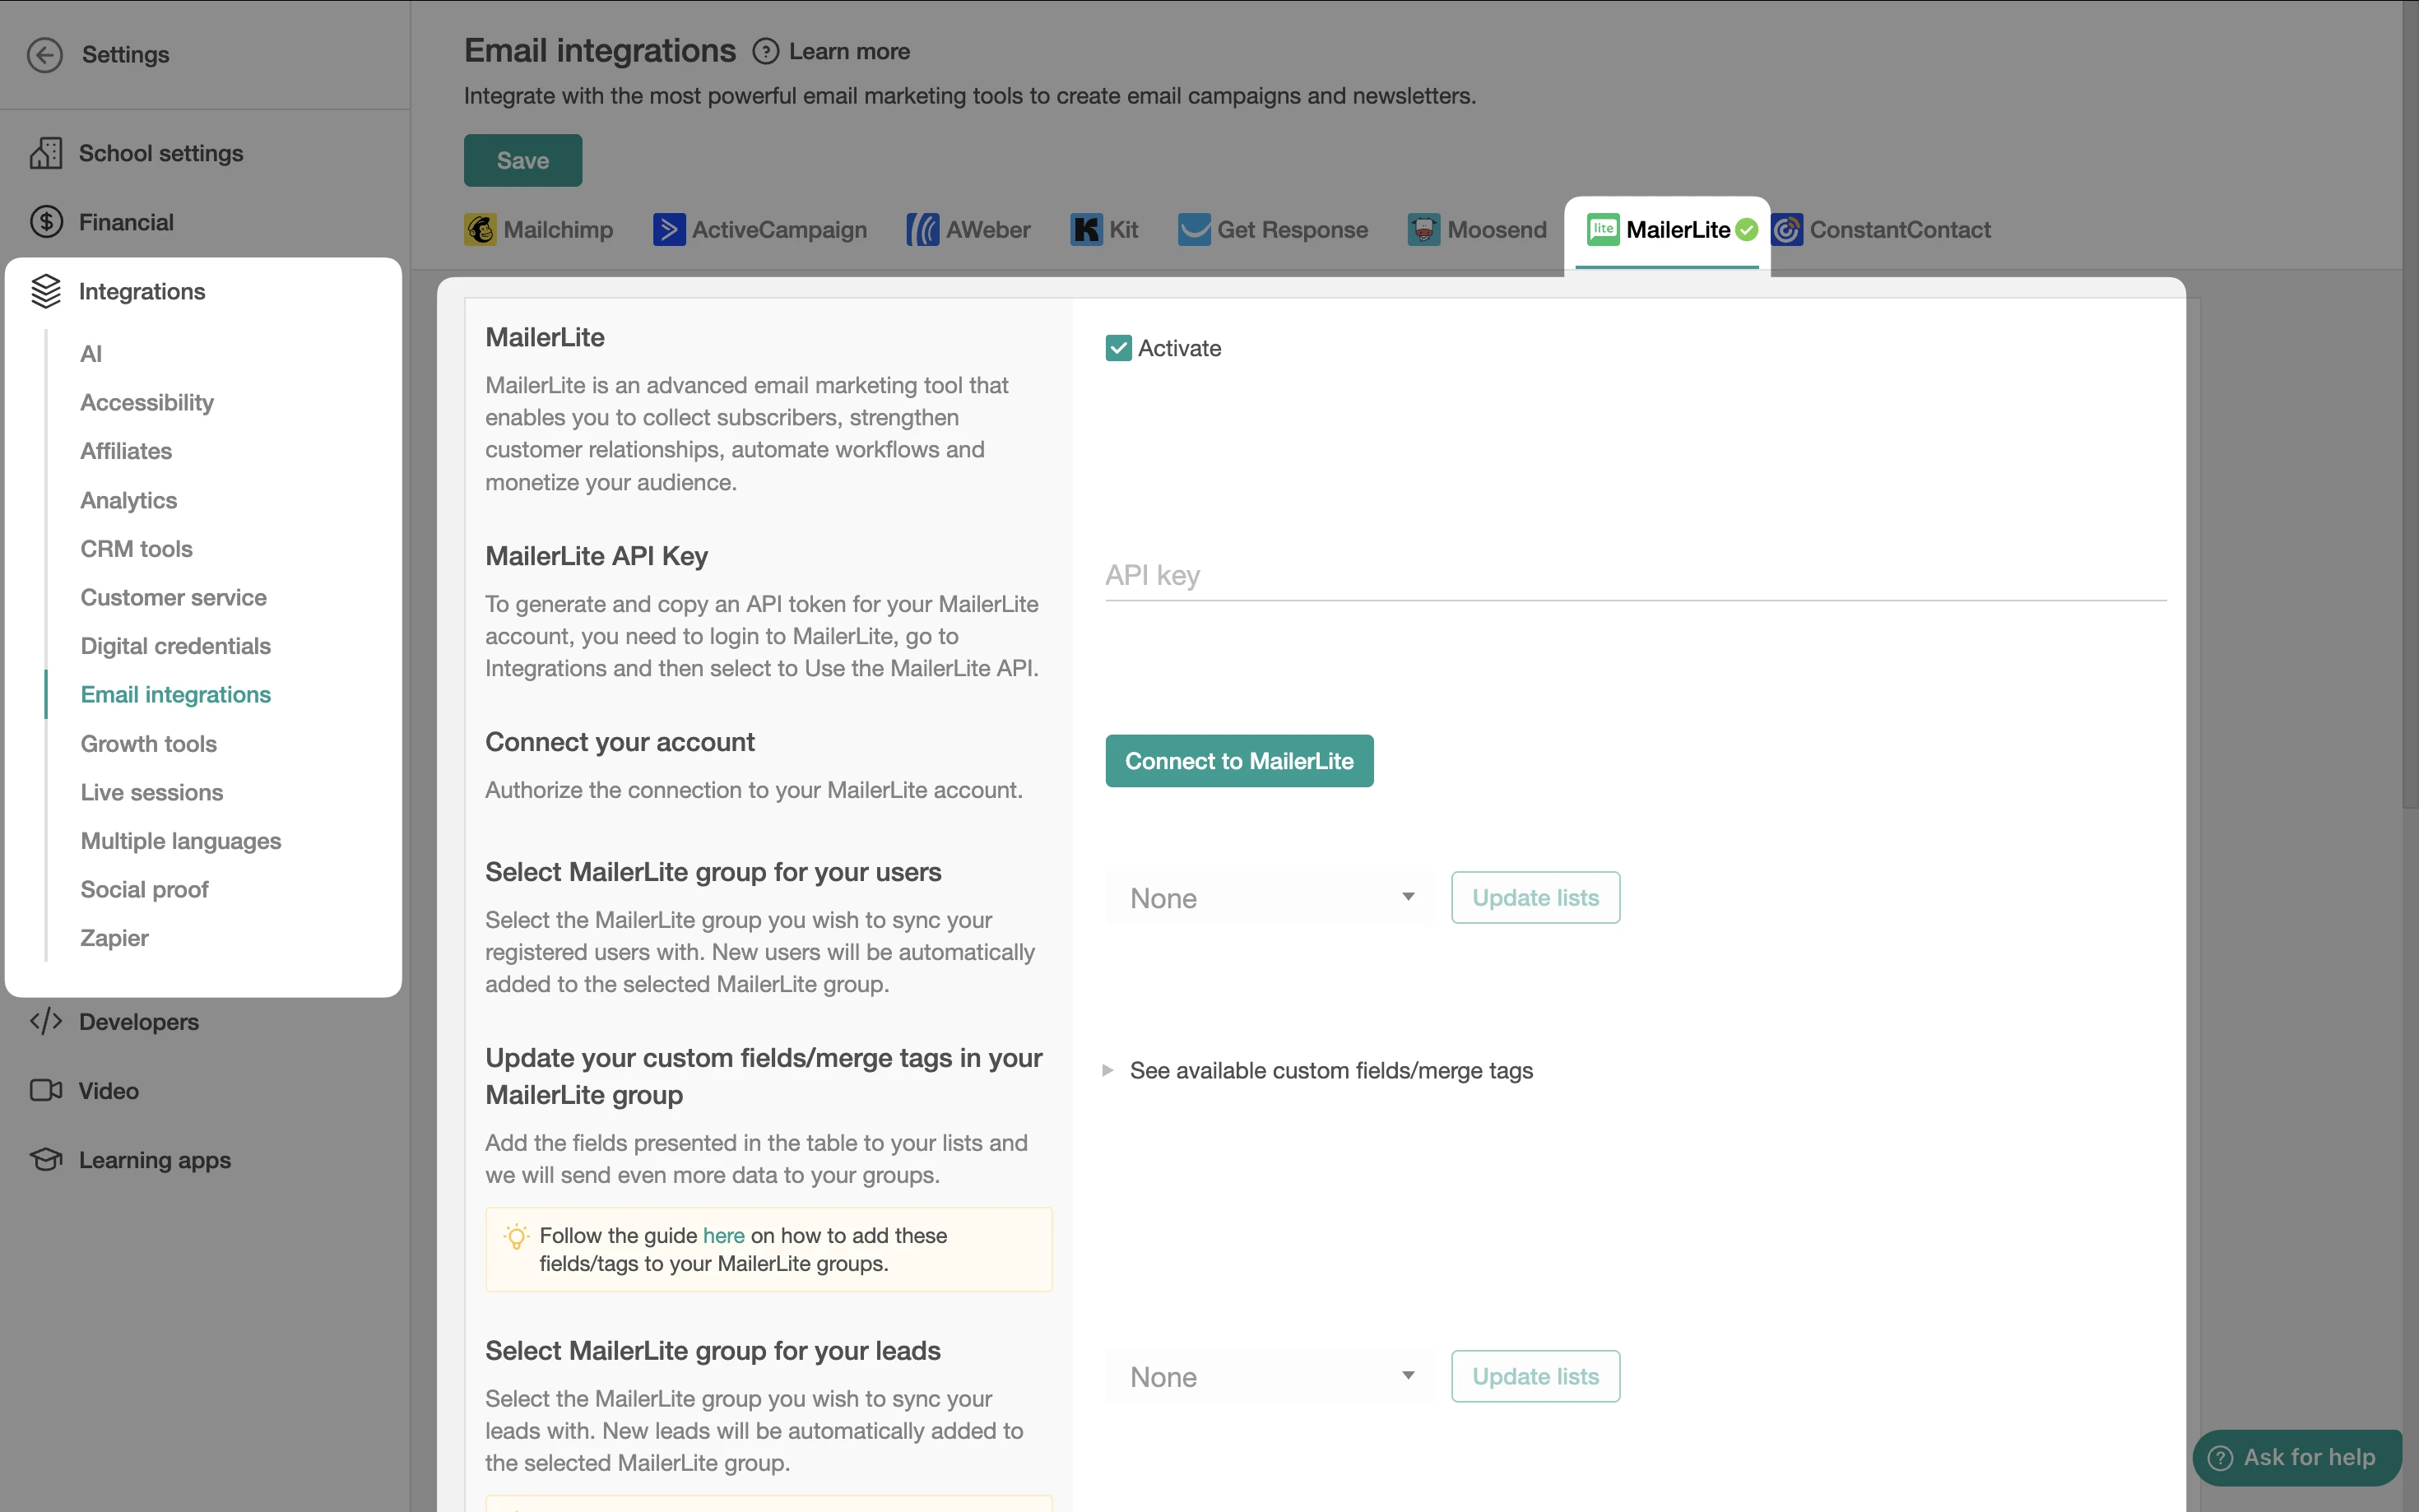Image resolution: width=2419 pixels, height=1512 pixels.
Task: Click the School settings building icon
Action: coord(46,153)
